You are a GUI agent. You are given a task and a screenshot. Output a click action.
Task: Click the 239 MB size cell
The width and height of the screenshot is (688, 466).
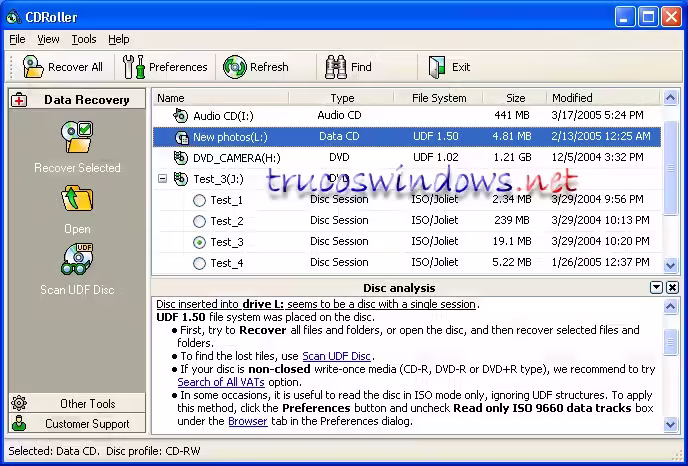coord(512,220)
